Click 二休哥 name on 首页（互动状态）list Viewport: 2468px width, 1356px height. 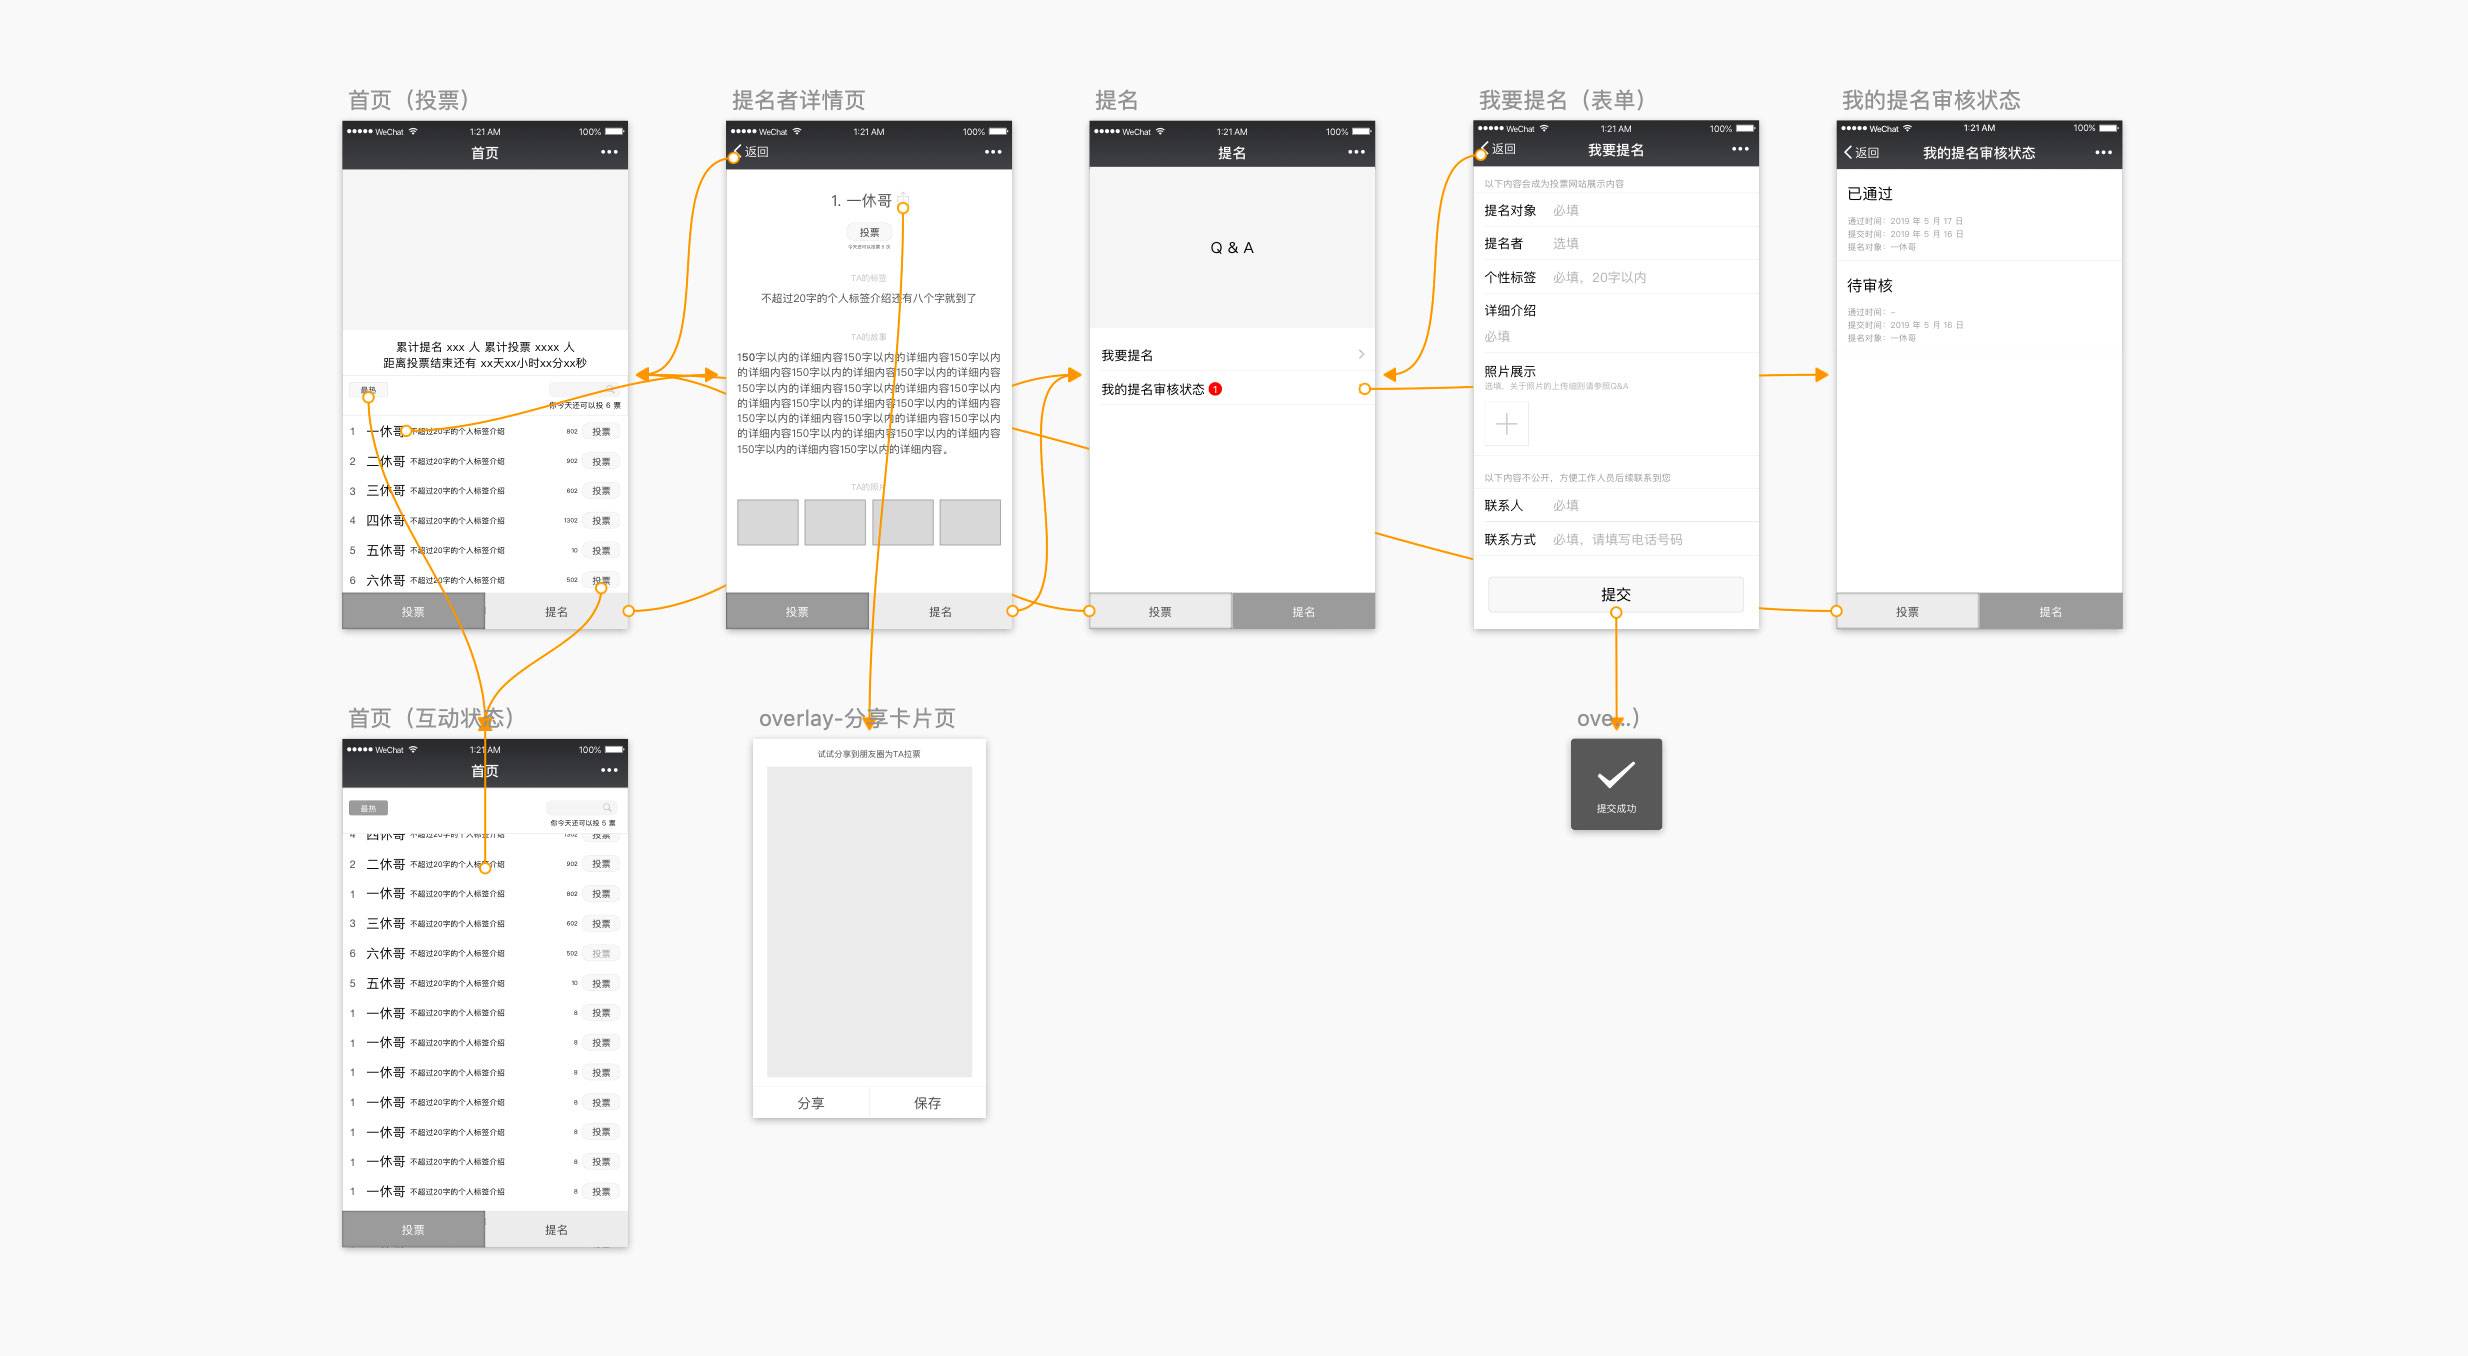(x=386, y=864)
